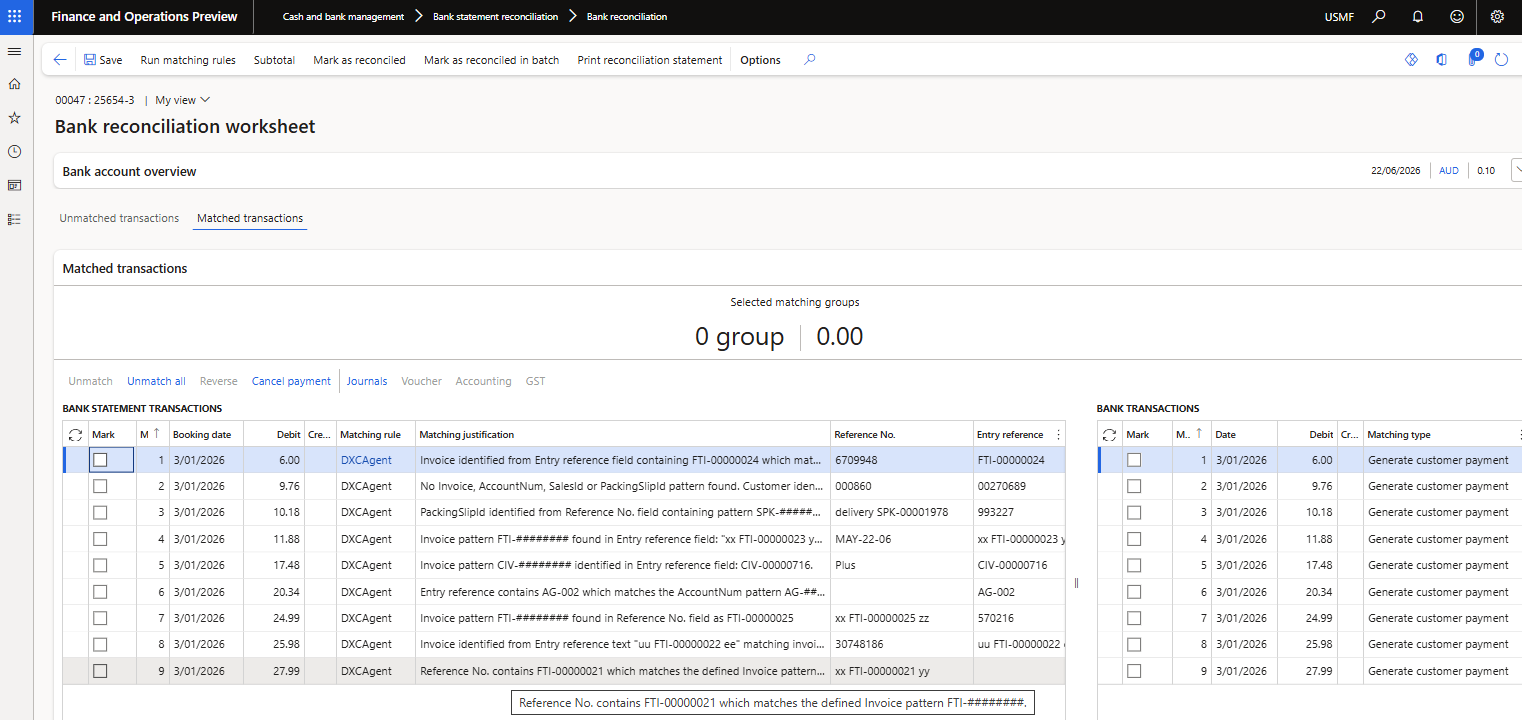1522x720 pixels.
Task: Click the Power Apps diamond icon
Action: click(x=1411, y=60)
